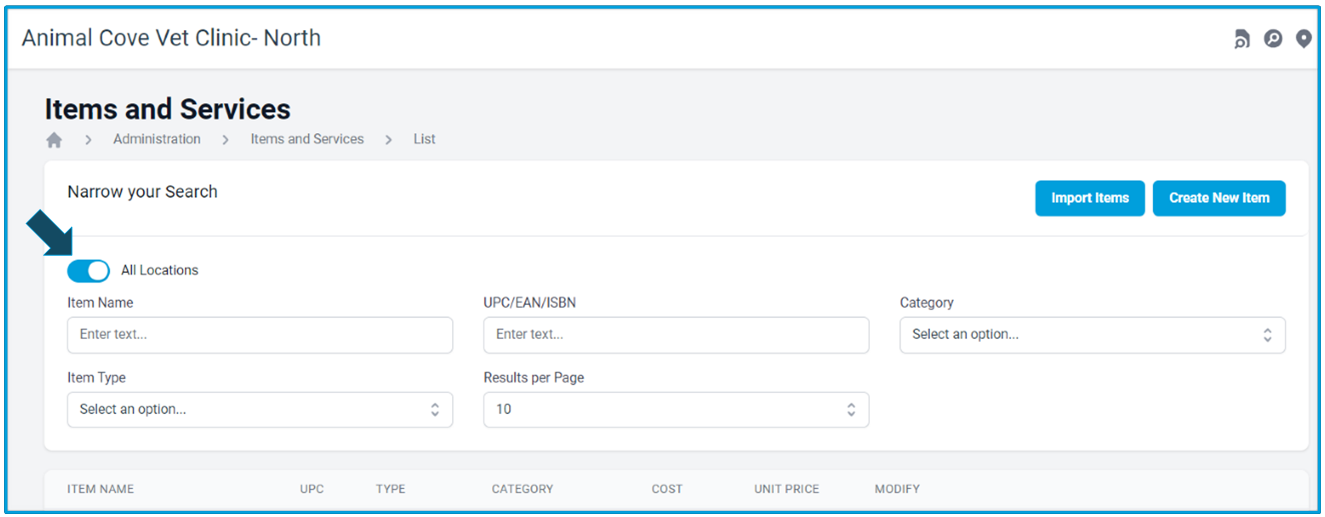Click the Import Items button

coord(1090,198)
